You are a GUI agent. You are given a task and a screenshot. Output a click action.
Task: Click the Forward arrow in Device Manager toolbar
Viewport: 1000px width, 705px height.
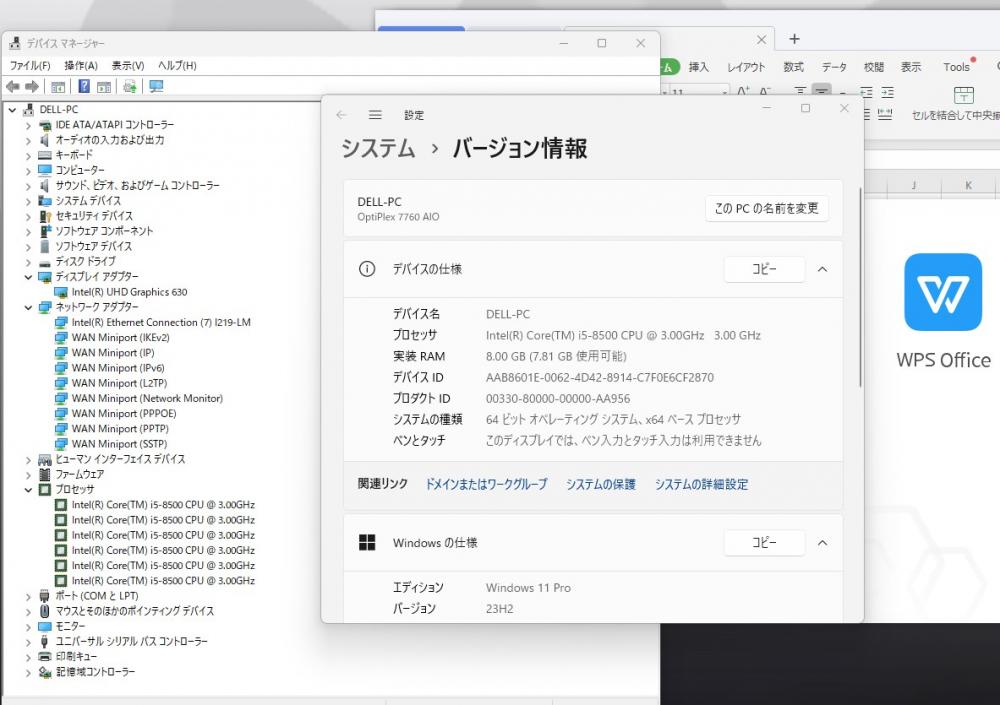click(32, 86)
